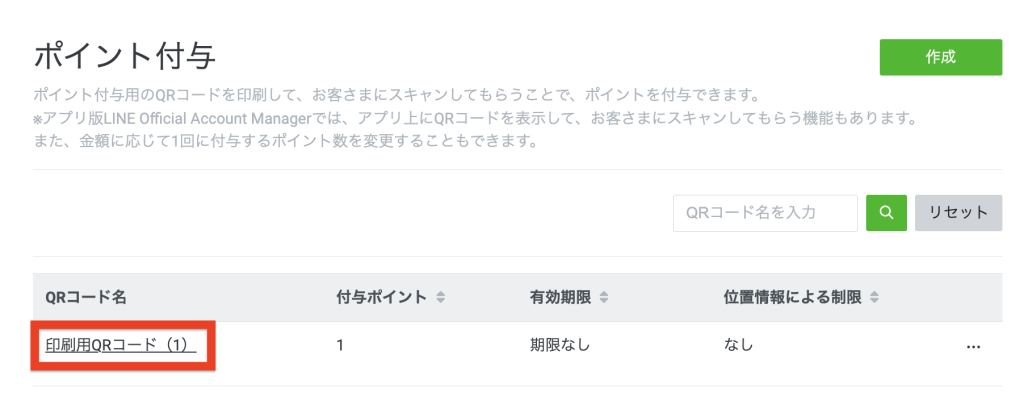The image size is (1024, 401).
Task: Click the 付与ポイント value 1 cell
Action: pyautogui.click(x=340, y=346)
